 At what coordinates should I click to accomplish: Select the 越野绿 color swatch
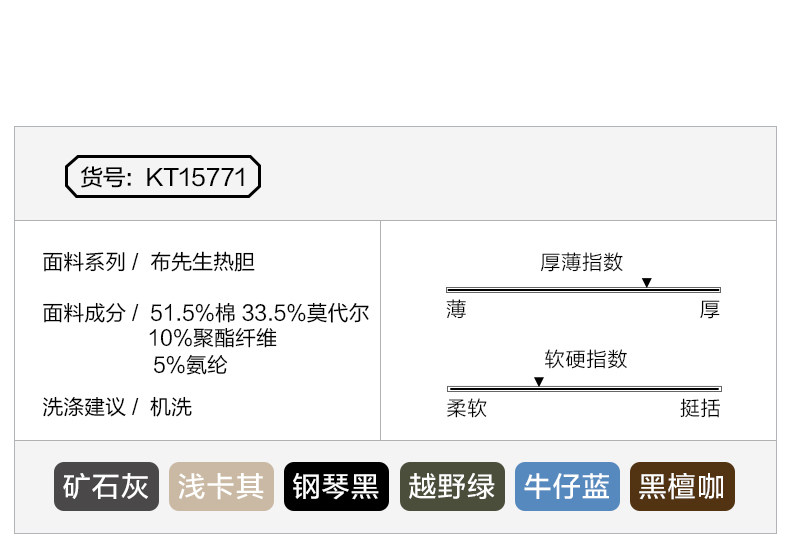[x=451, y=487]
